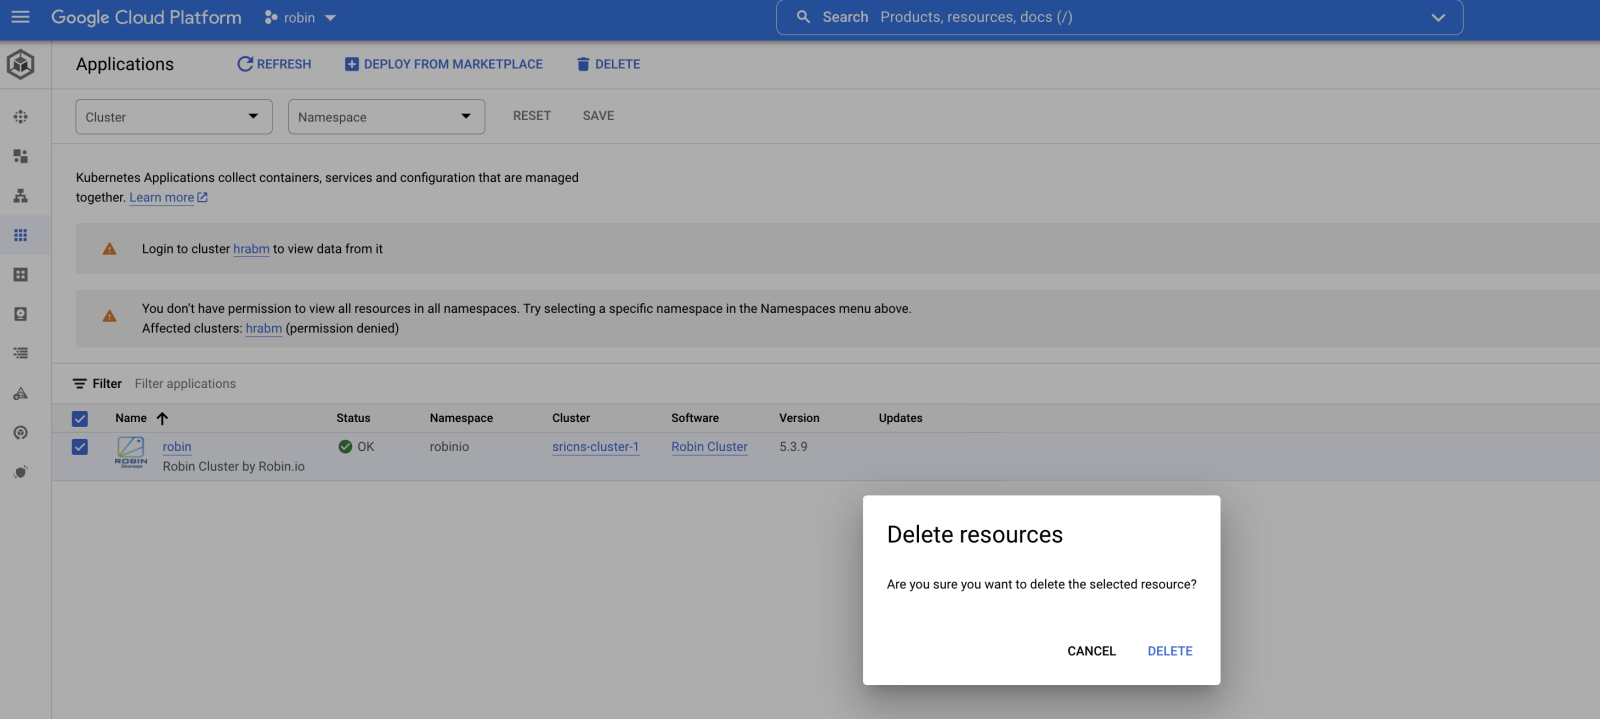Open Storage from the sidebar

[21, 314]
